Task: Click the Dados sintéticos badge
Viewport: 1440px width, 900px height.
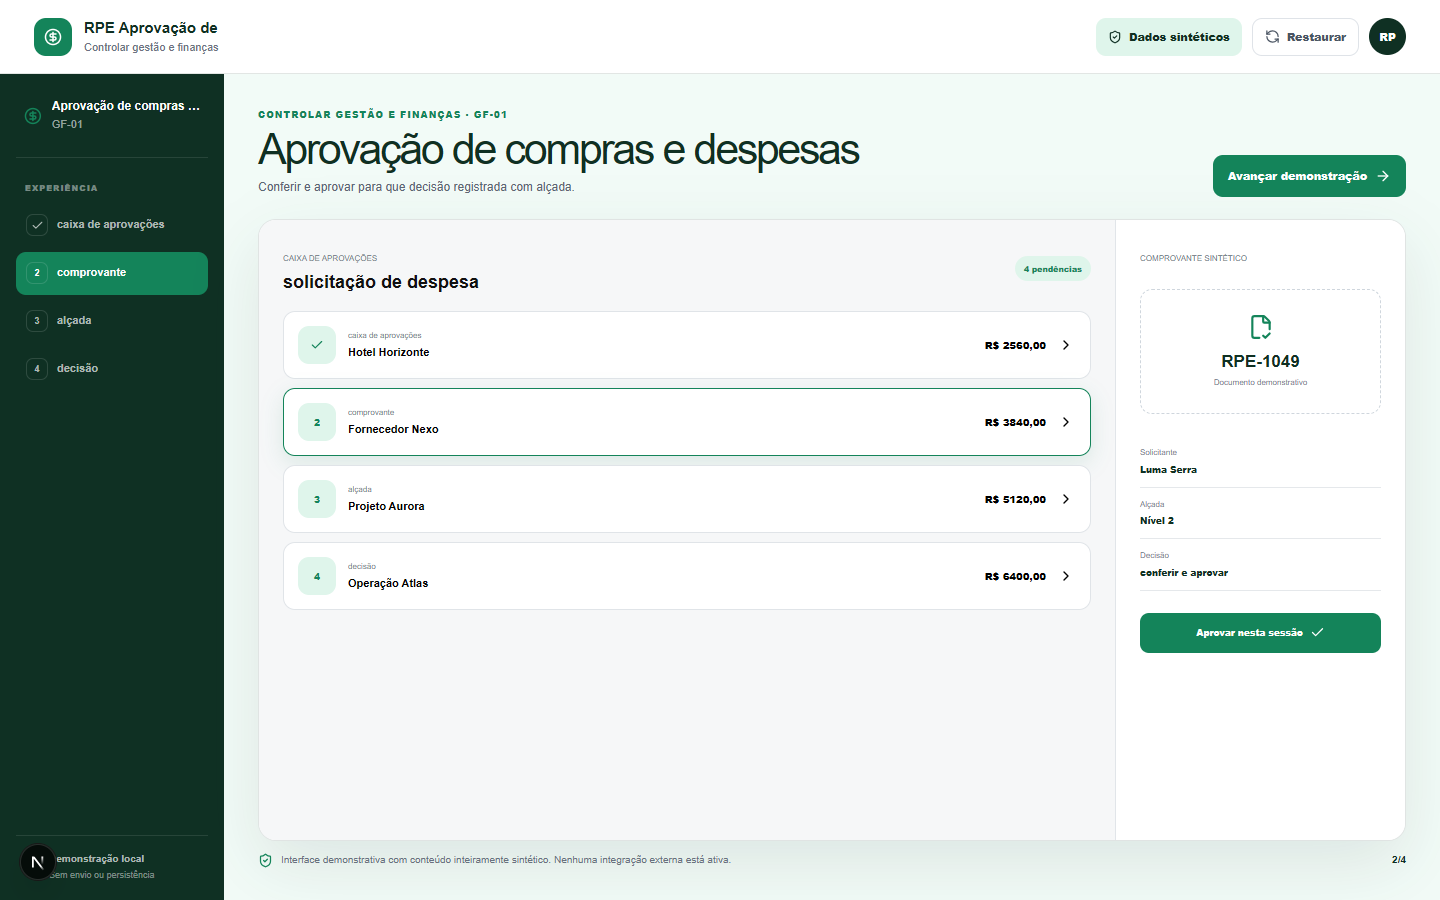Action: tap(1169, 37)
